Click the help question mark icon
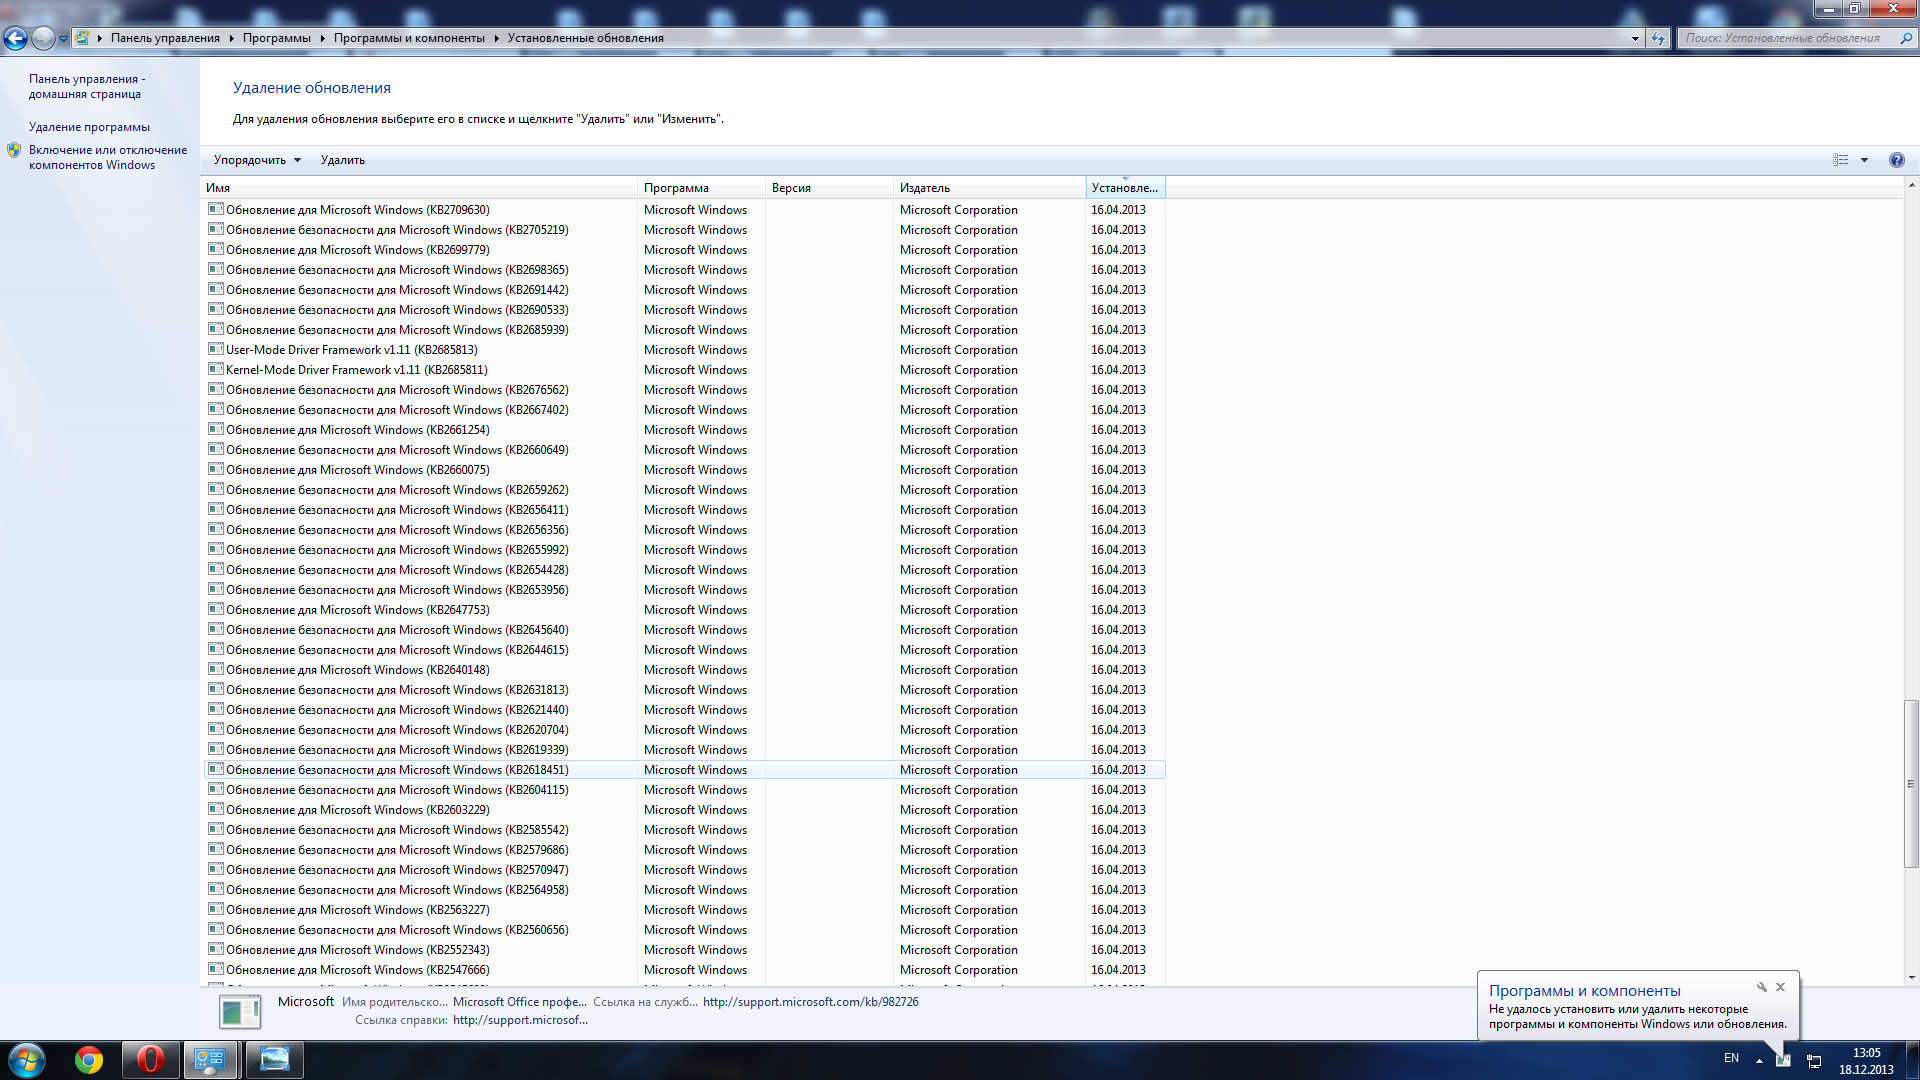The width and height of the screenshot is (1920, 1080). click(x=1896, y=160)
